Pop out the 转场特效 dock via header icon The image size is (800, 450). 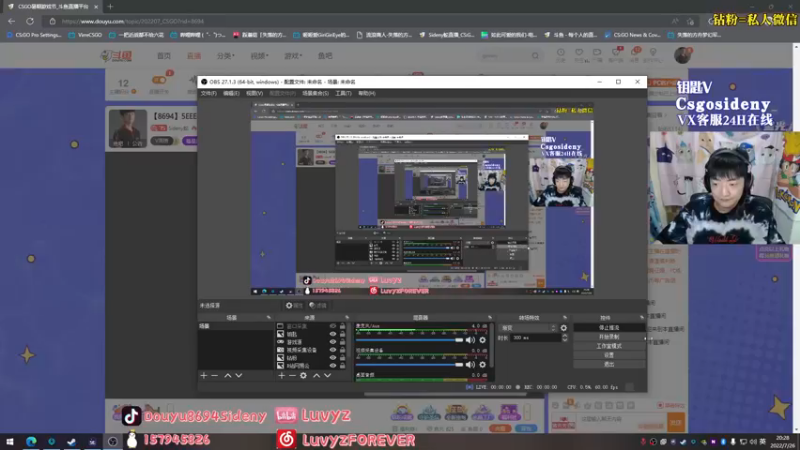click(564, 317)
